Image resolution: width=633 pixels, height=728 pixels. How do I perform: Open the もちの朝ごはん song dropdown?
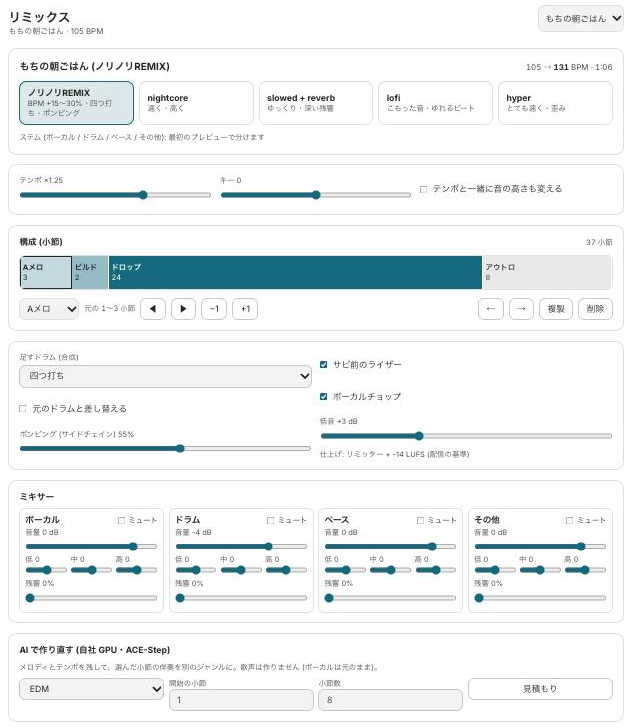(x=581, y=19)
